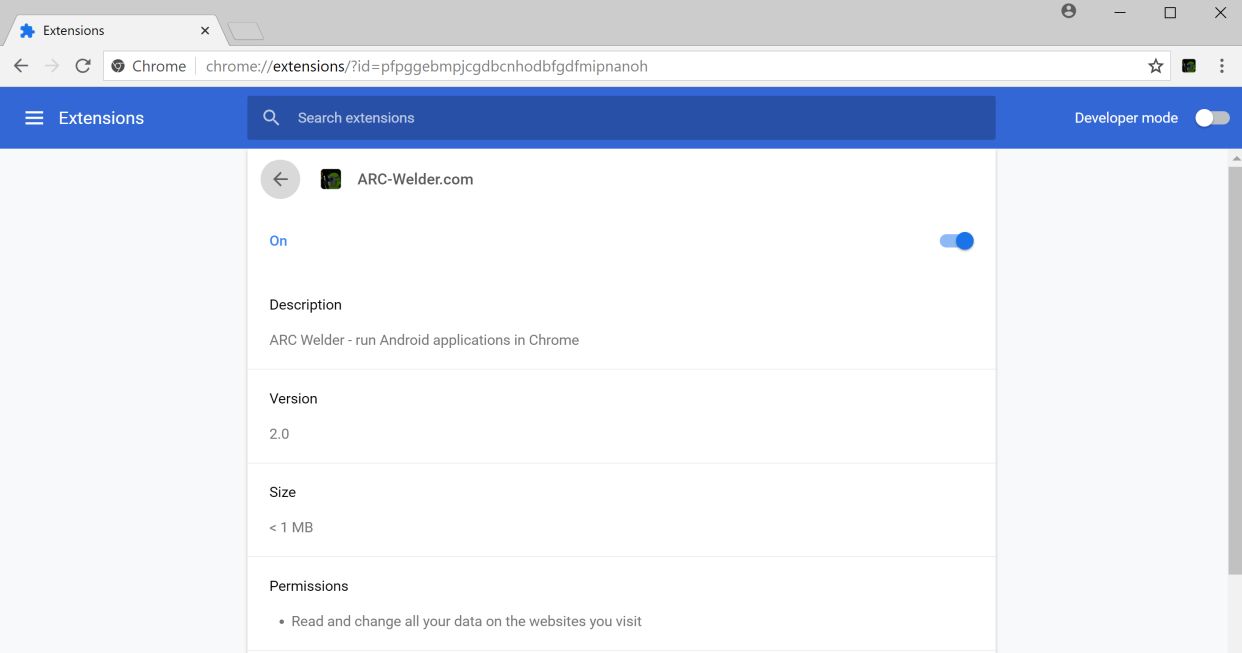The width and height of the screenshot is (1242, 653).
Task: Click the Description heading
Action: tap(305, 305)
